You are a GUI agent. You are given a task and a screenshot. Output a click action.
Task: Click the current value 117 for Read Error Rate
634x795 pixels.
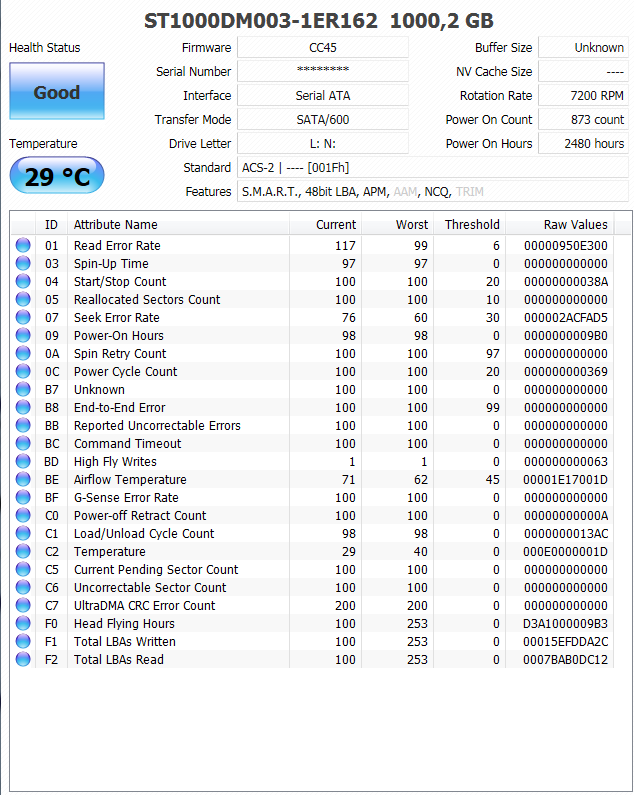click(345, 245)
